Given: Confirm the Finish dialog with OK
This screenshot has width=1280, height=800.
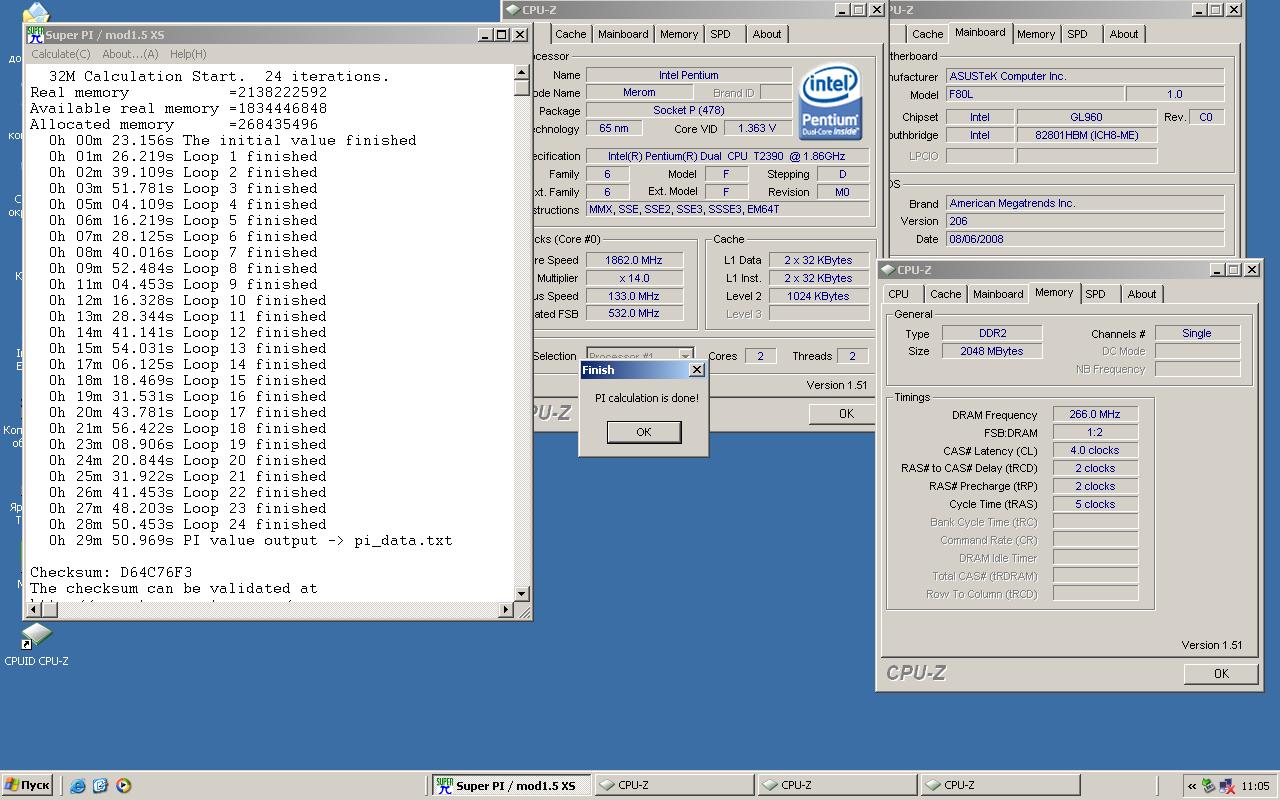Looking at the screenshot, I should point(644,432).
